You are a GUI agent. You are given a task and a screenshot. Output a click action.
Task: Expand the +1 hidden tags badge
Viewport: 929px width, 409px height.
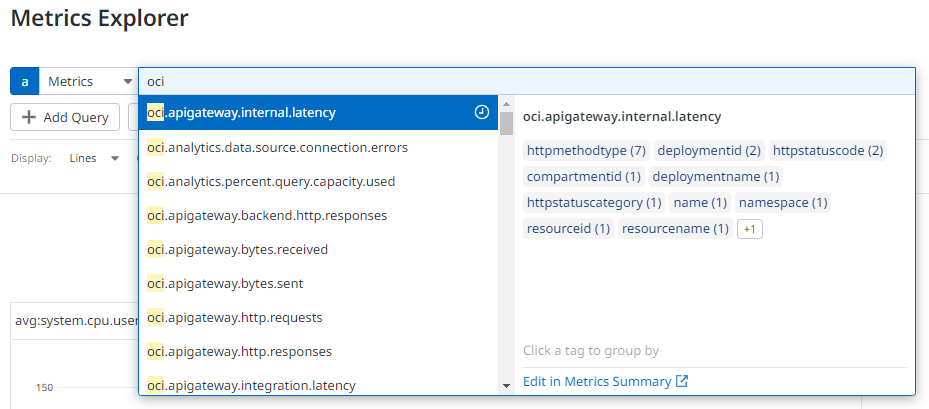click(x=749, y=229)
